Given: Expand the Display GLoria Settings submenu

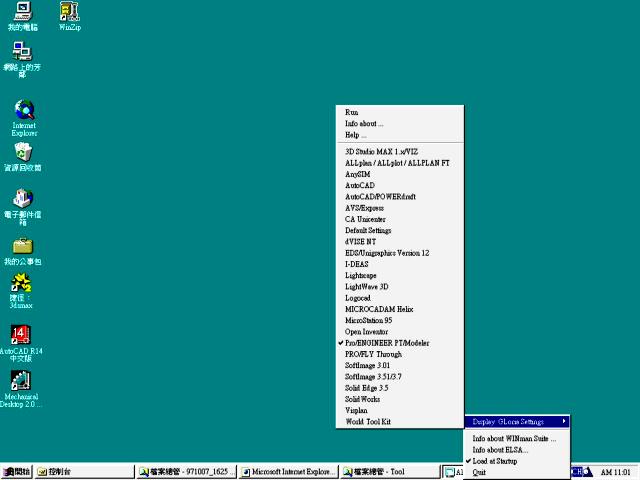Looking at the screenshot, I should click(x=517, y=422).
